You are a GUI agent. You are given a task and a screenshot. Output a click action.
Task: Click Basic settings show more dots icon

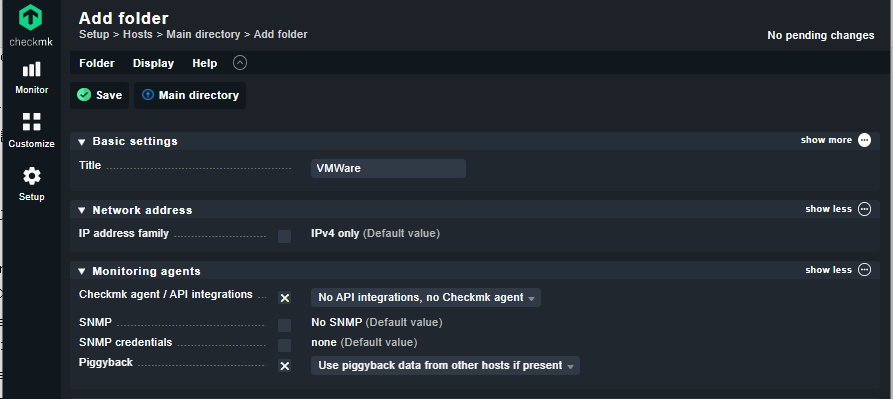coord(865,140)
